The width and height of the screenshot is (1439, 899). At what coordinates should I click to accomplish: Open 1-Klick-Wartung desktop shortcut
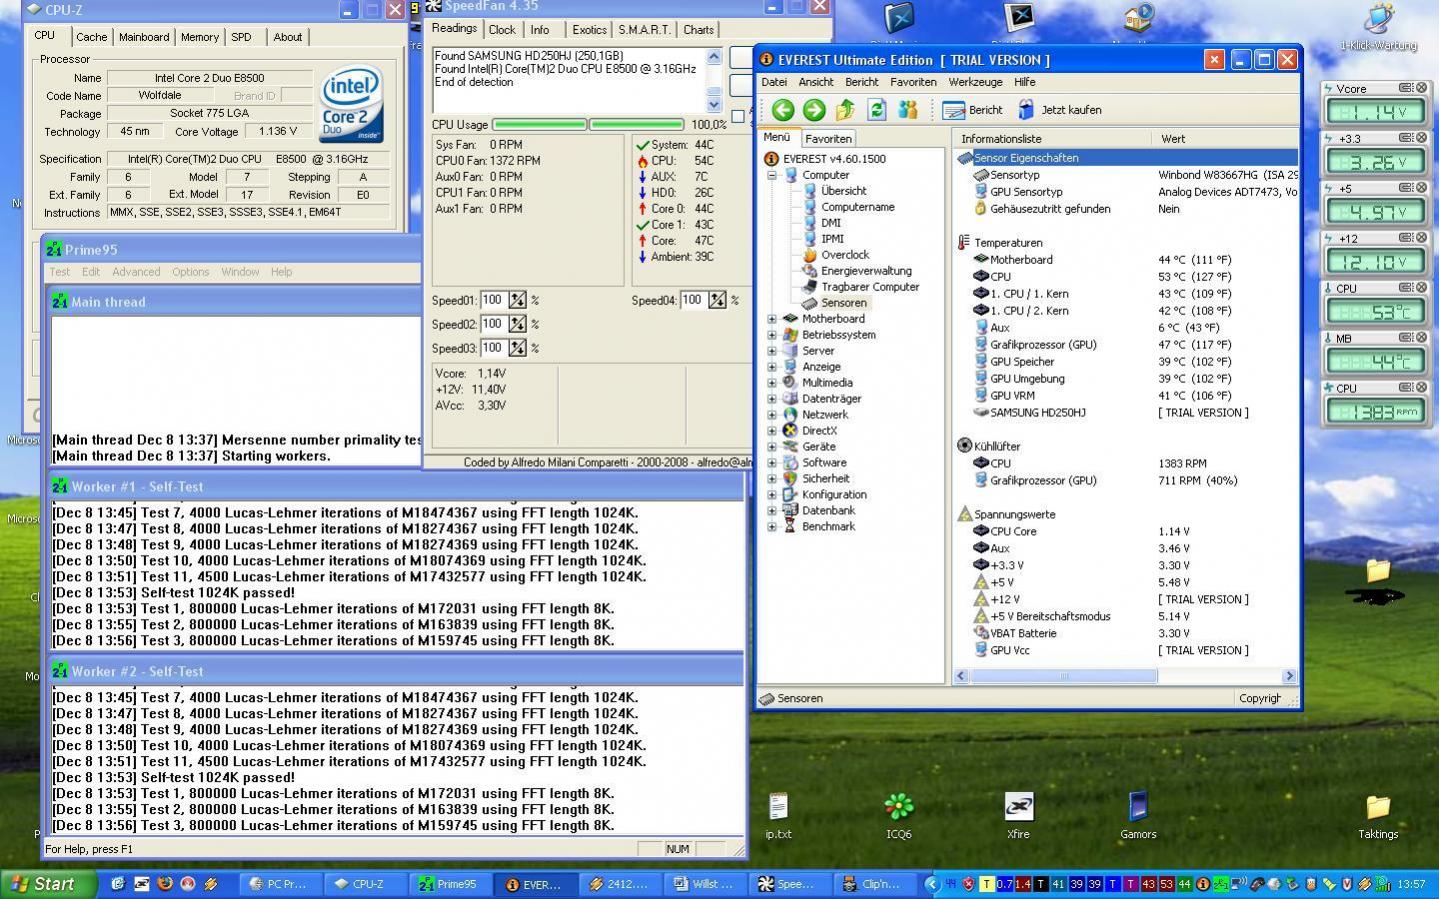(x=1378, y=27)
